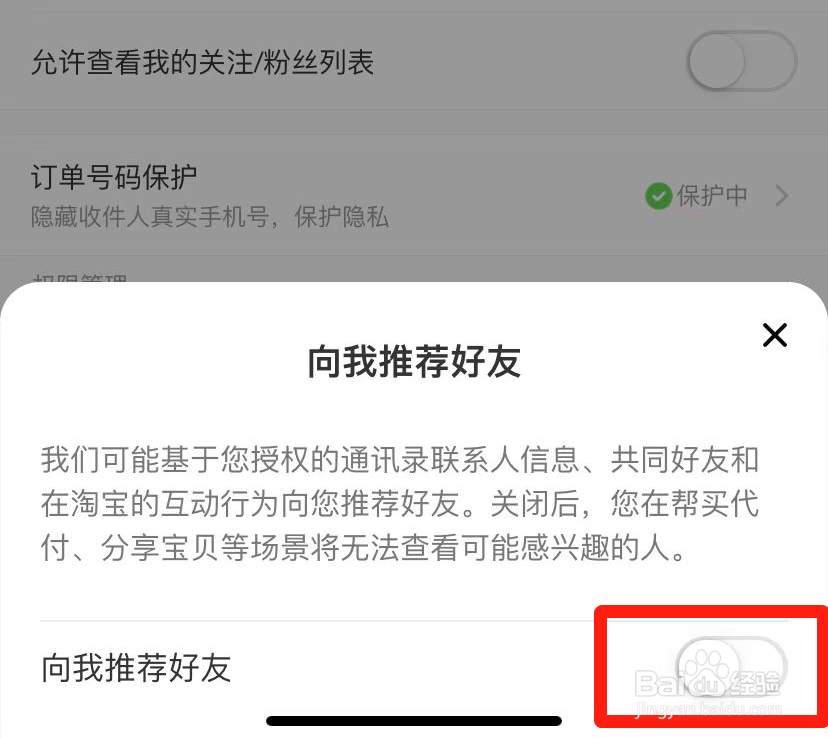Tap the 保护中 status text
This screenshot has width=828, height=738.
[x=712, y=196]
